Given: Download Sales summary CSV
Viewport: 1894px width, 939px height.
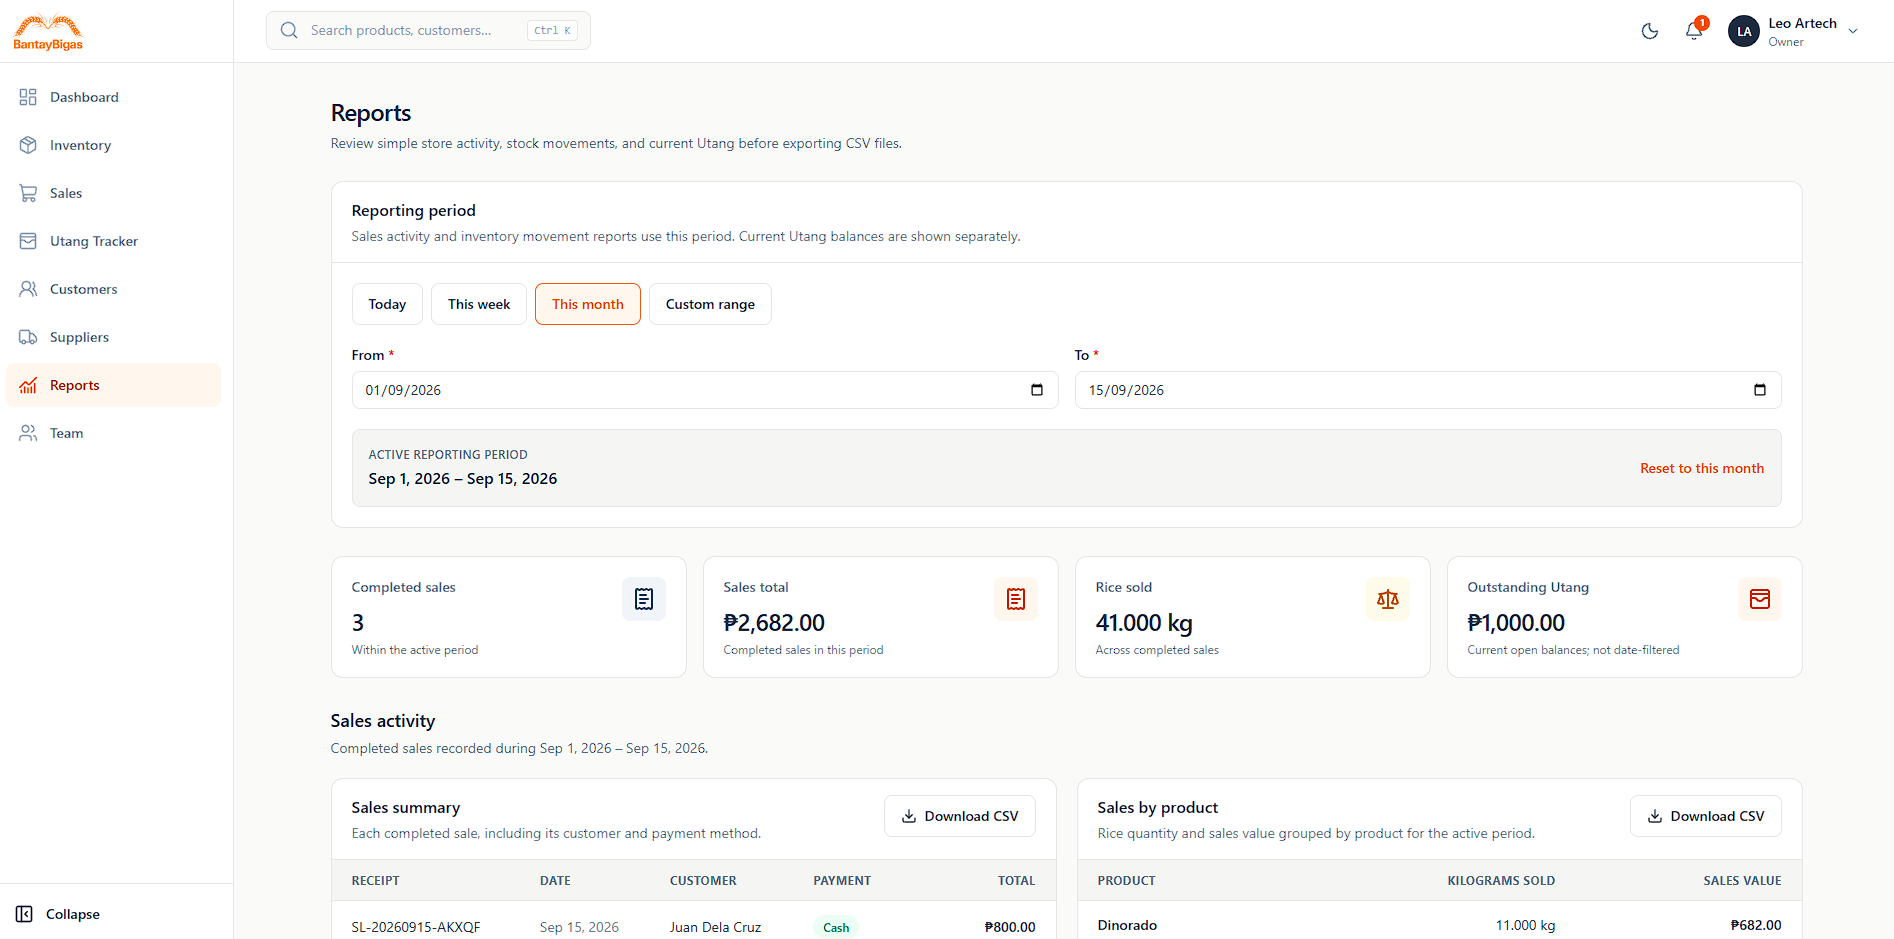Looking at the screenshot, I should [x=960, y=816].
